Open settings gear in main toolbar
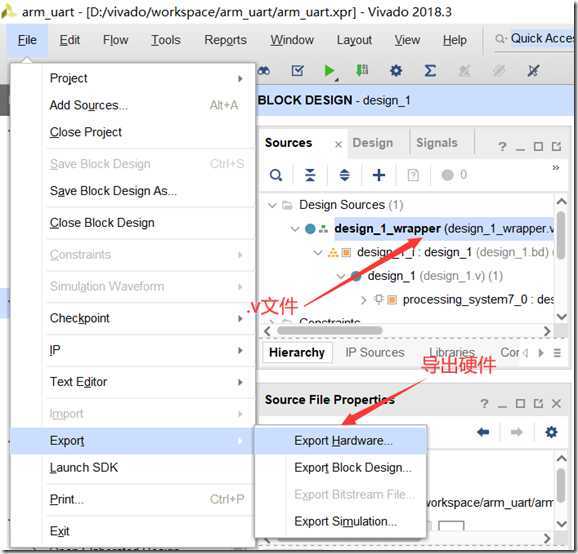 pos(396,70)
